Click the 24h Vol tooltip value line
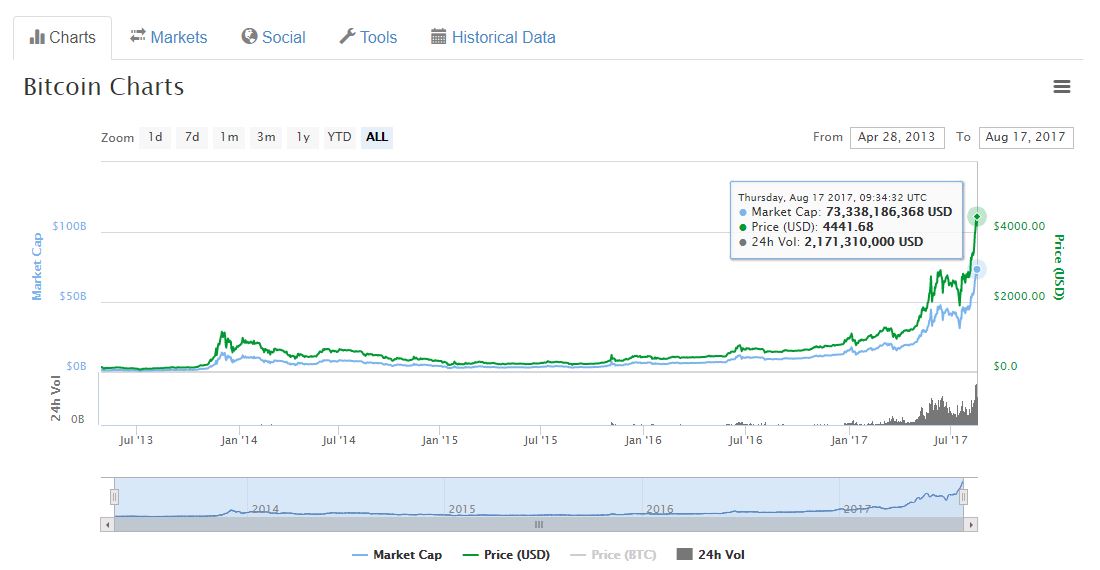This screenshot has height=570, width=1100. pyautogui.click(x=831, y=242)
